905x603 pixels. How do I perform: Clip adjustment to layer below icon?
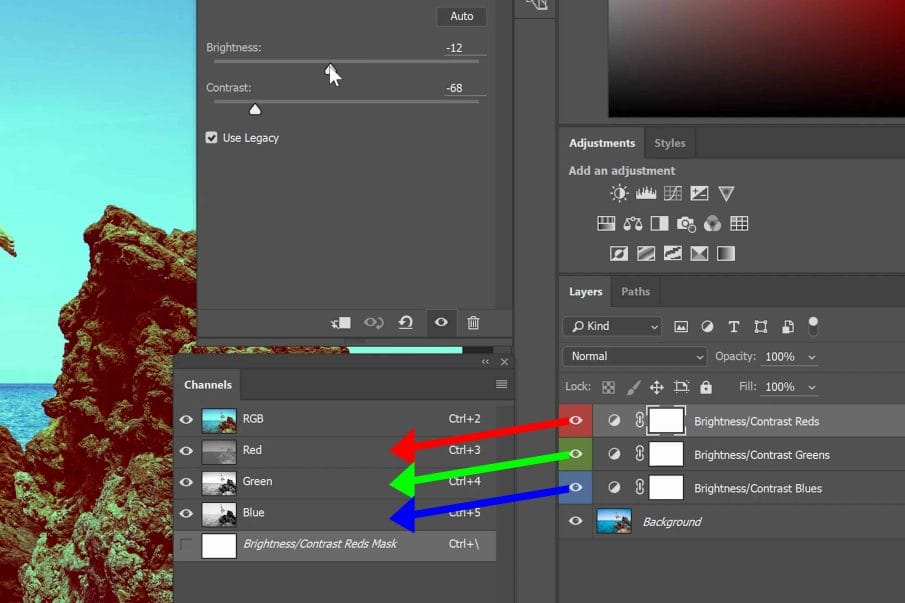pyautogui.click(x=341, y=322)
